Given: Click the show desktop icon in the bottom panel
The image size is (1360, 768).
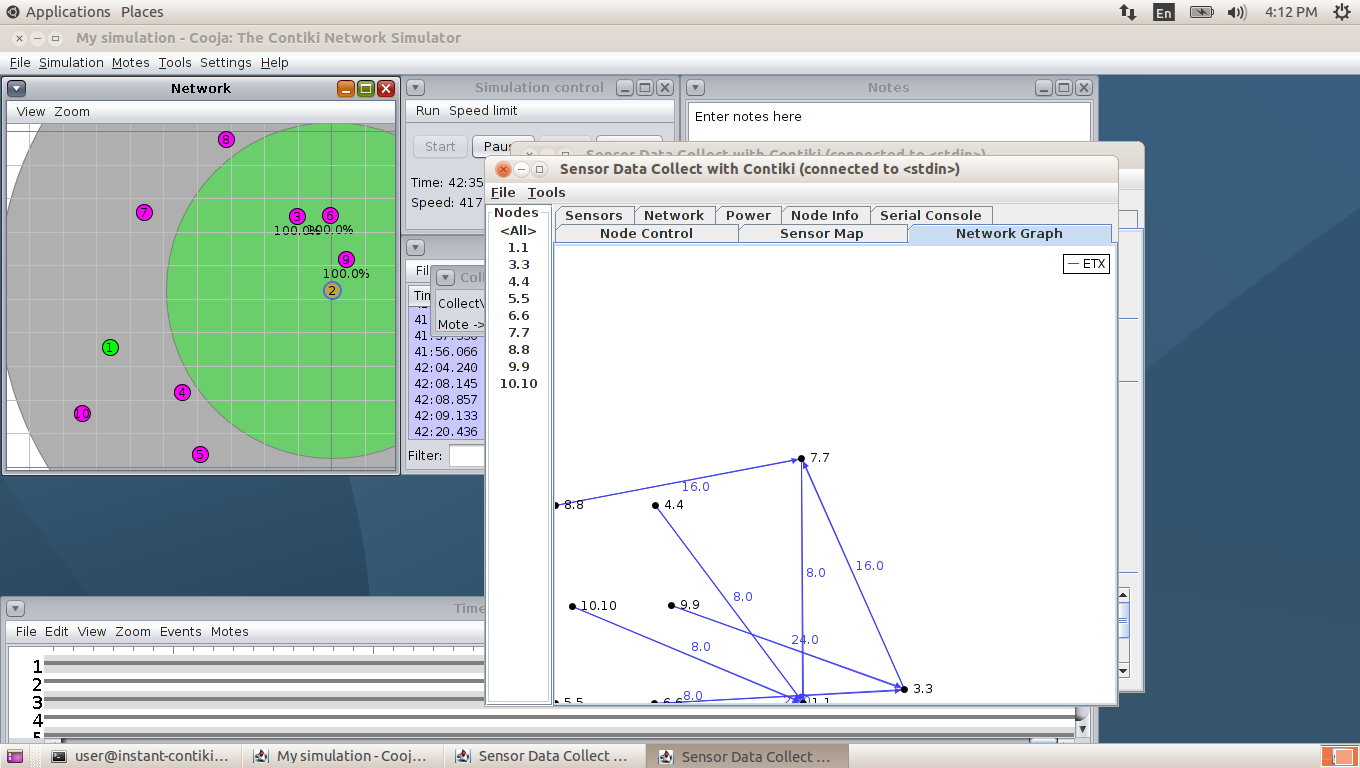Looking at the screenshot, I should coord(14,756).
